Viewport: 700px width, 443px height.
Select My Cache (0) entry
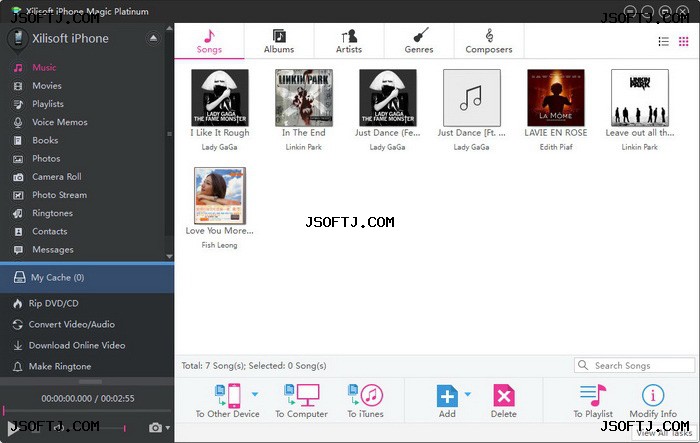click(x=87, y=278)
